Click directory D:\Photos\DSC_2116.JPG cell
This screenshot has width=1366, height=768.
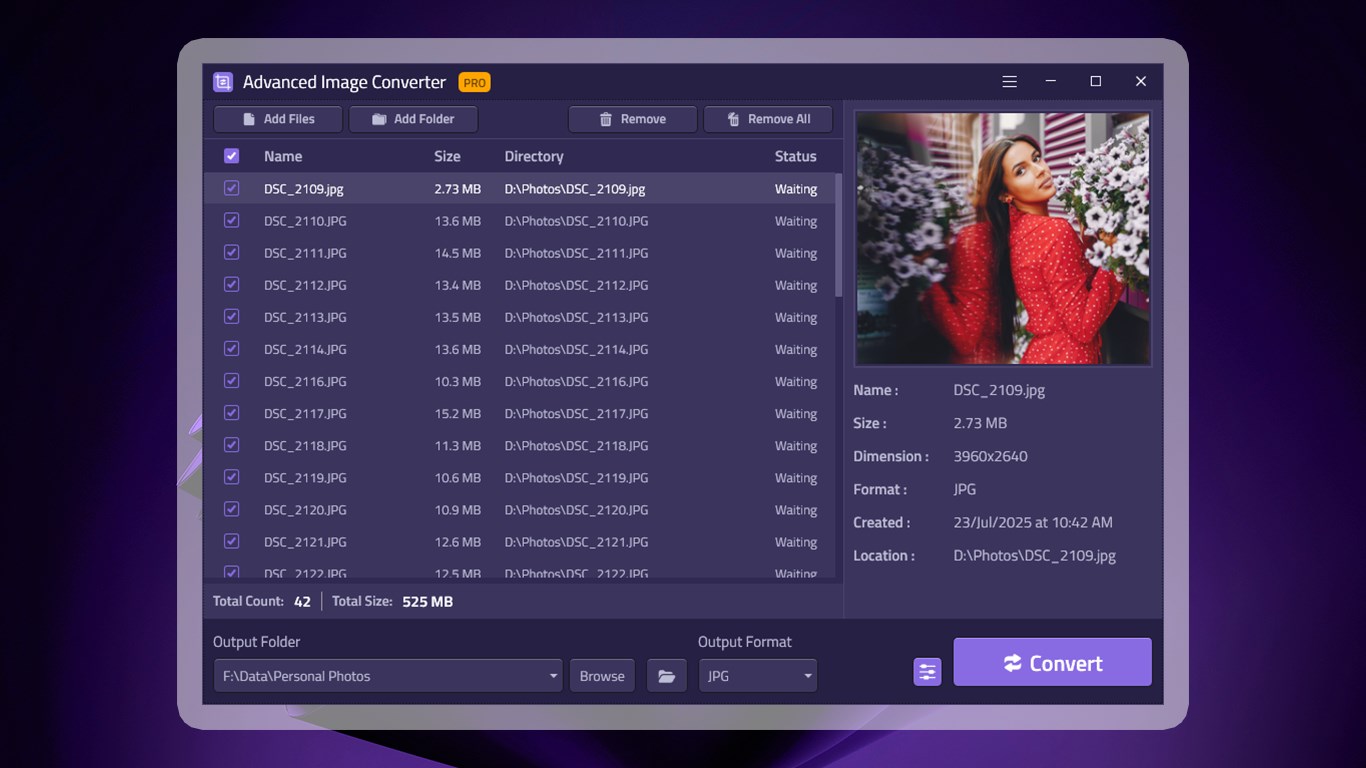[576, 381]
